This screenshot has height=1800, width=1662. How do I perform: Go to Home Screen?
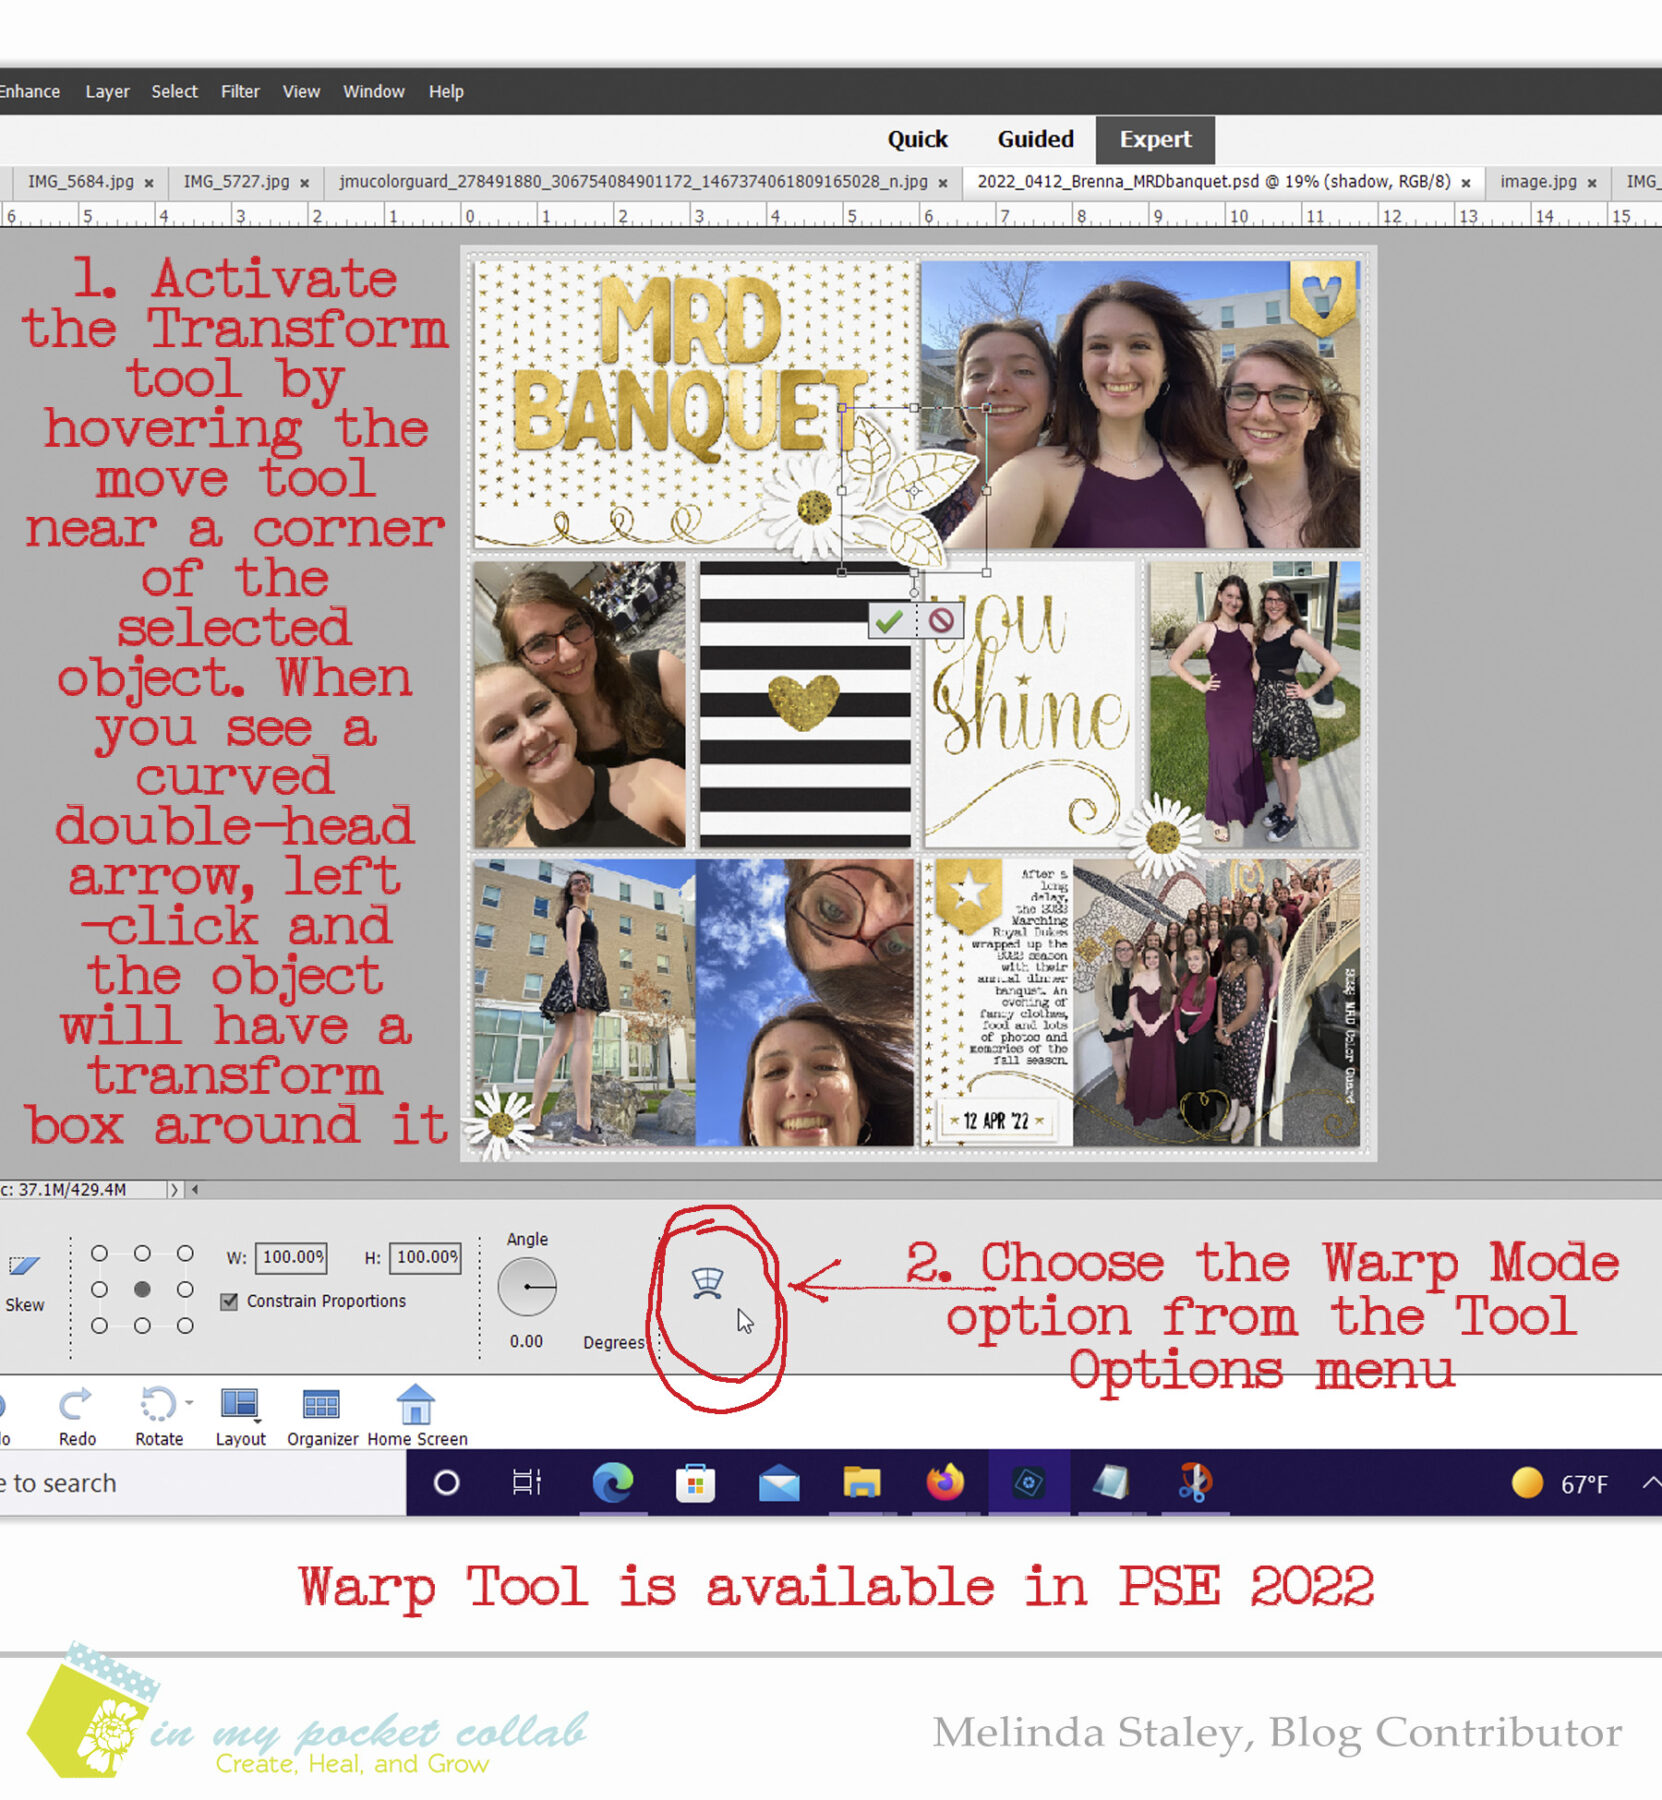click(416, 1405)
